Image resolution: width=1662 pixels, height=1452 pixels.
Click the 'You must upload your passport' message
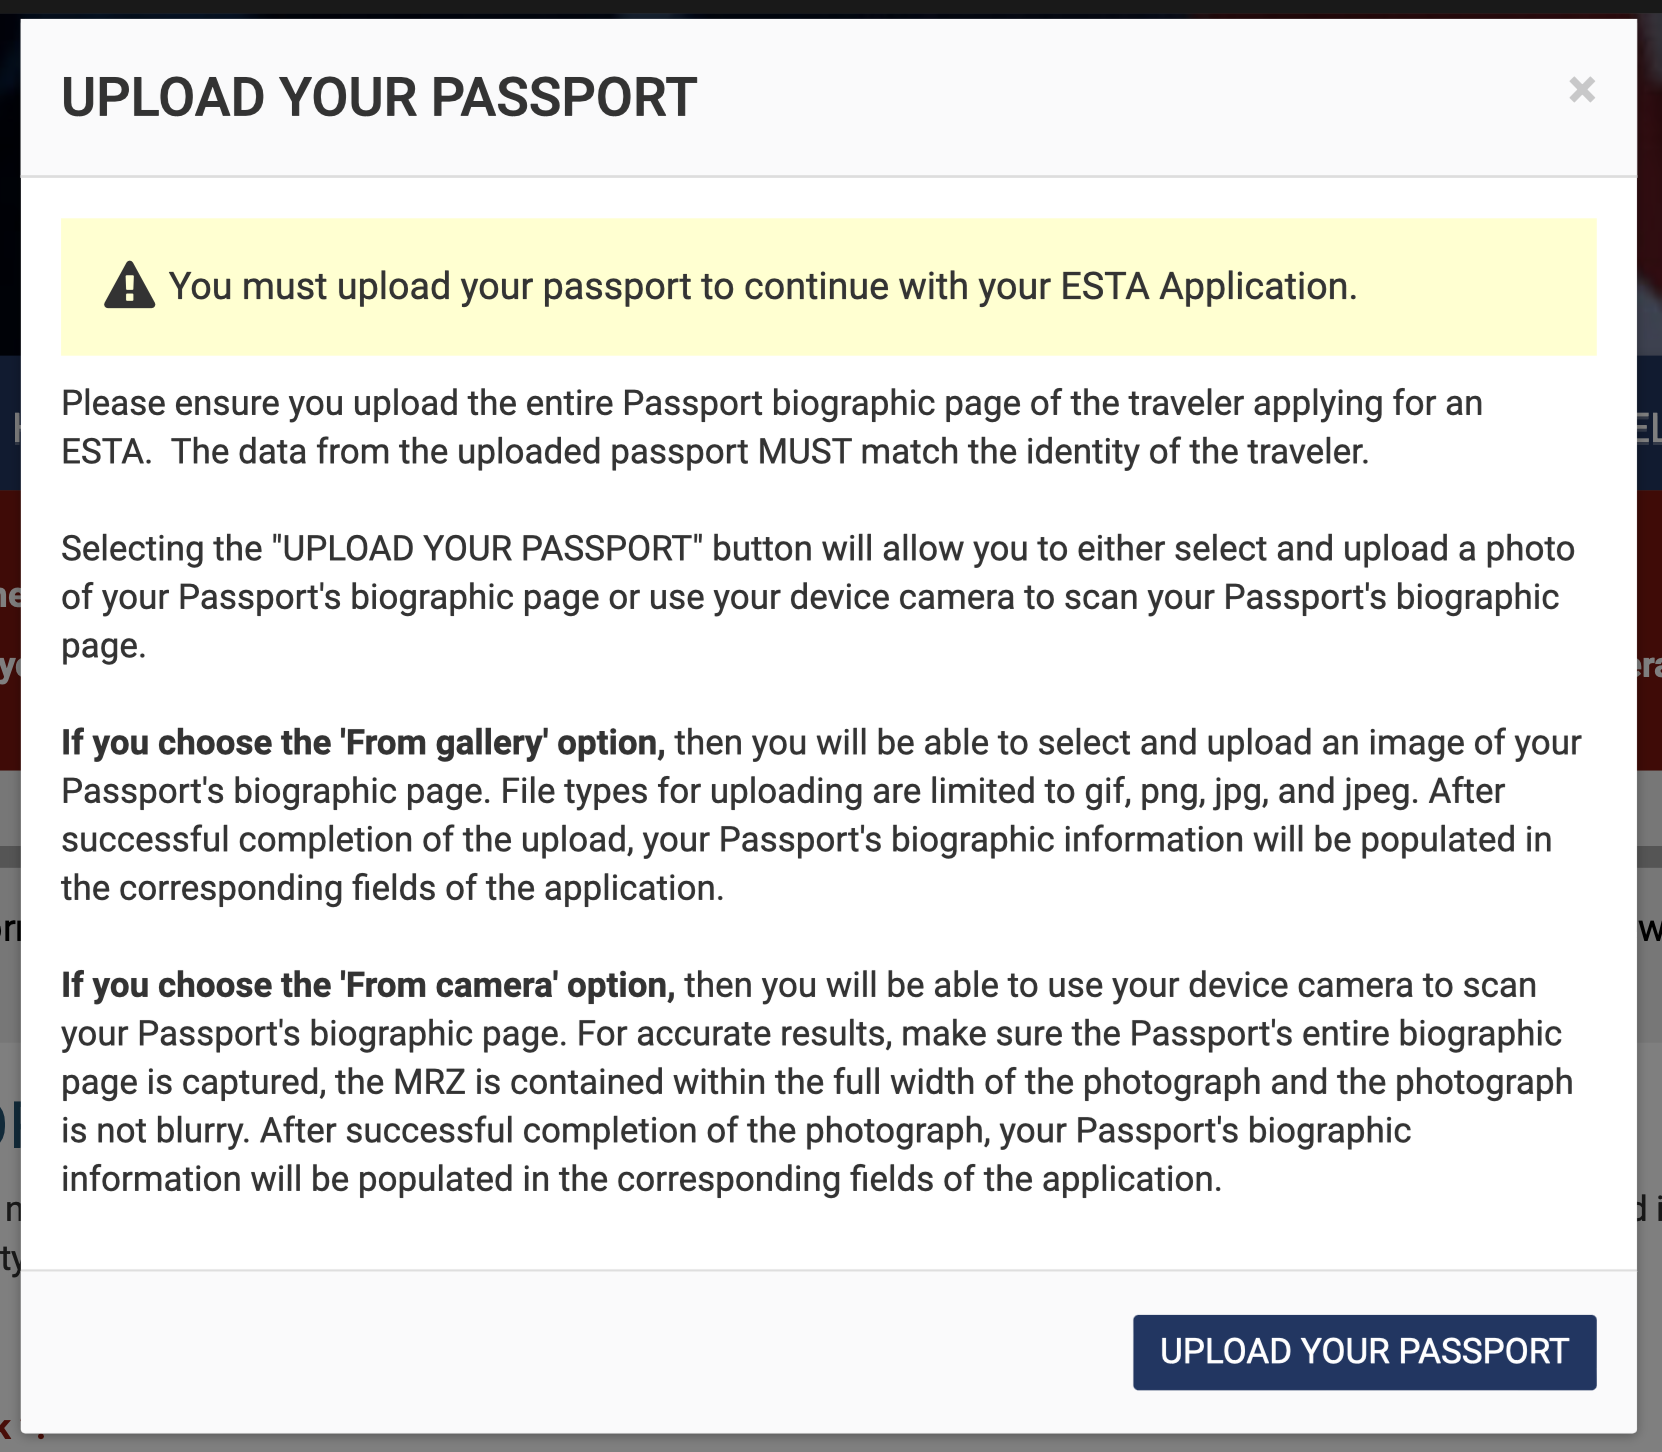point(764,285)
